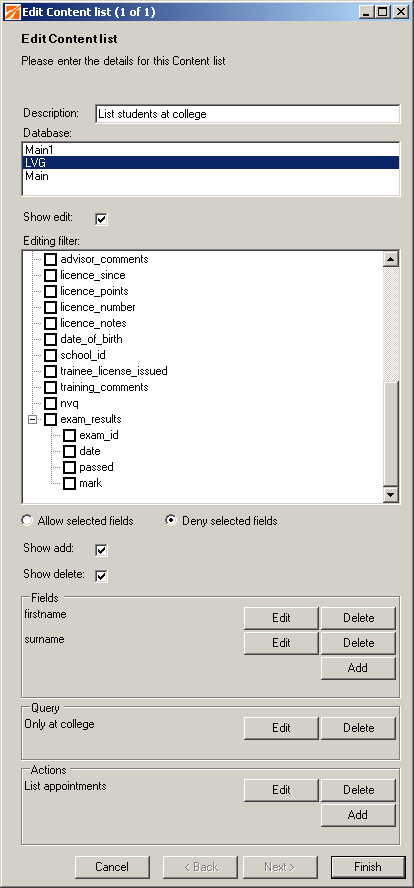Select Main1 in the Database list
This screenshot has height=888, width=414.
(211, 150)
